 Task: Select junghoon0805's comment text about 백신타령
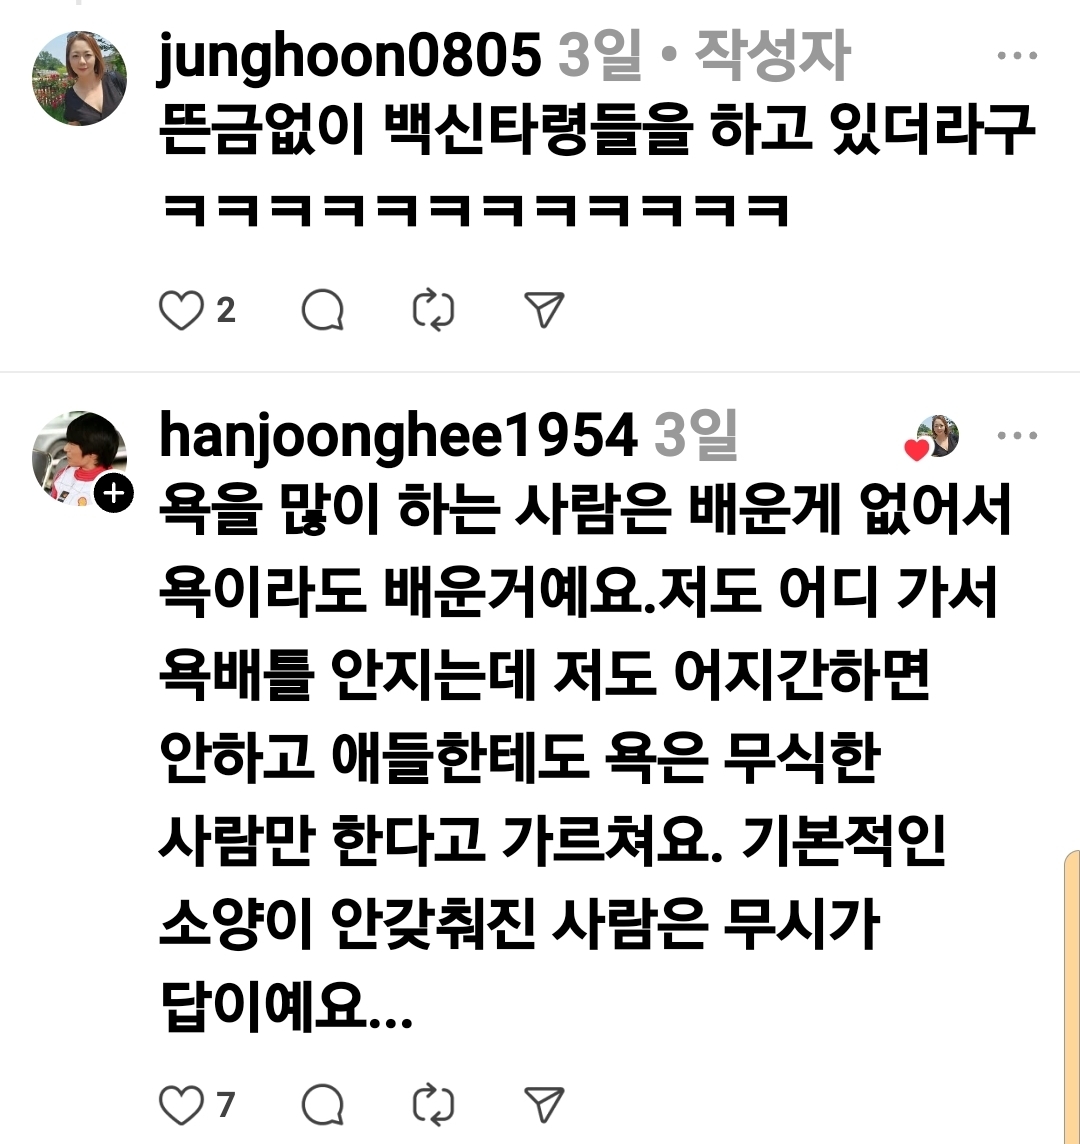(x=597, y=167)
